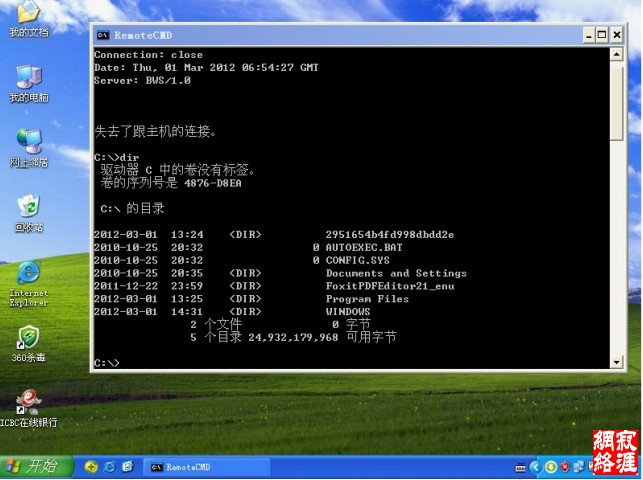
Task: Click the green circular tray icon
Action: [550, 467]
